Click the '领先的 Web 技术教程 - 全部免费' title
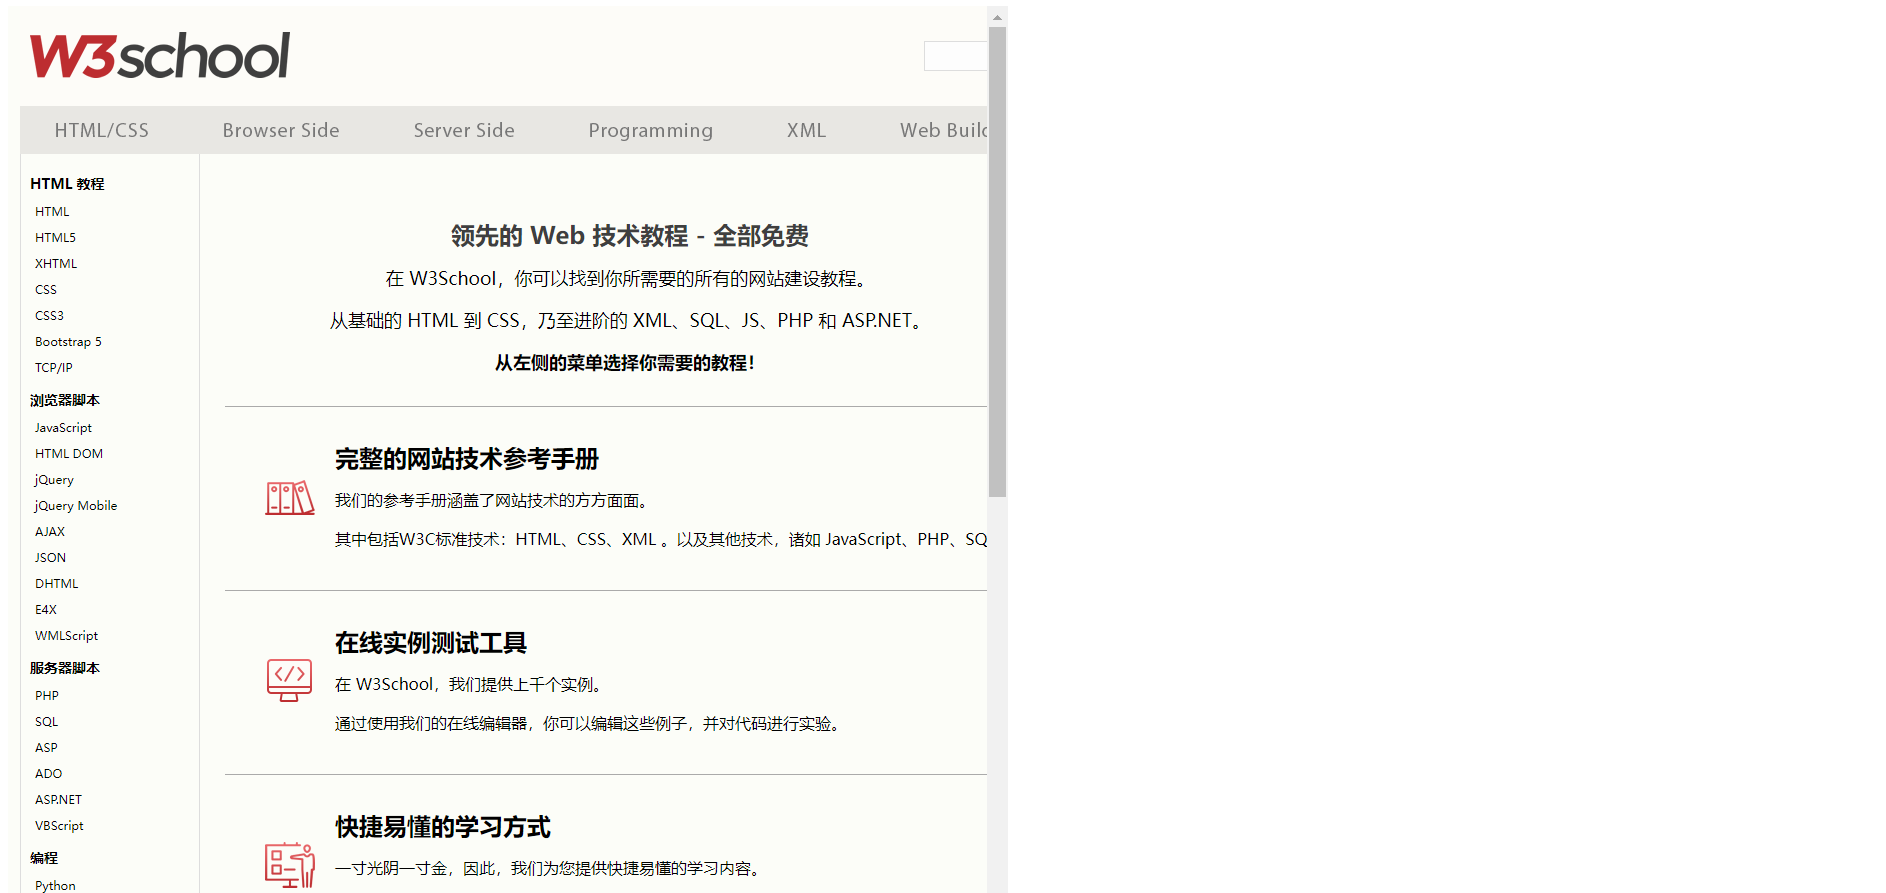The width and height of the screenshot is (1886, 893). tap(630, 236)
